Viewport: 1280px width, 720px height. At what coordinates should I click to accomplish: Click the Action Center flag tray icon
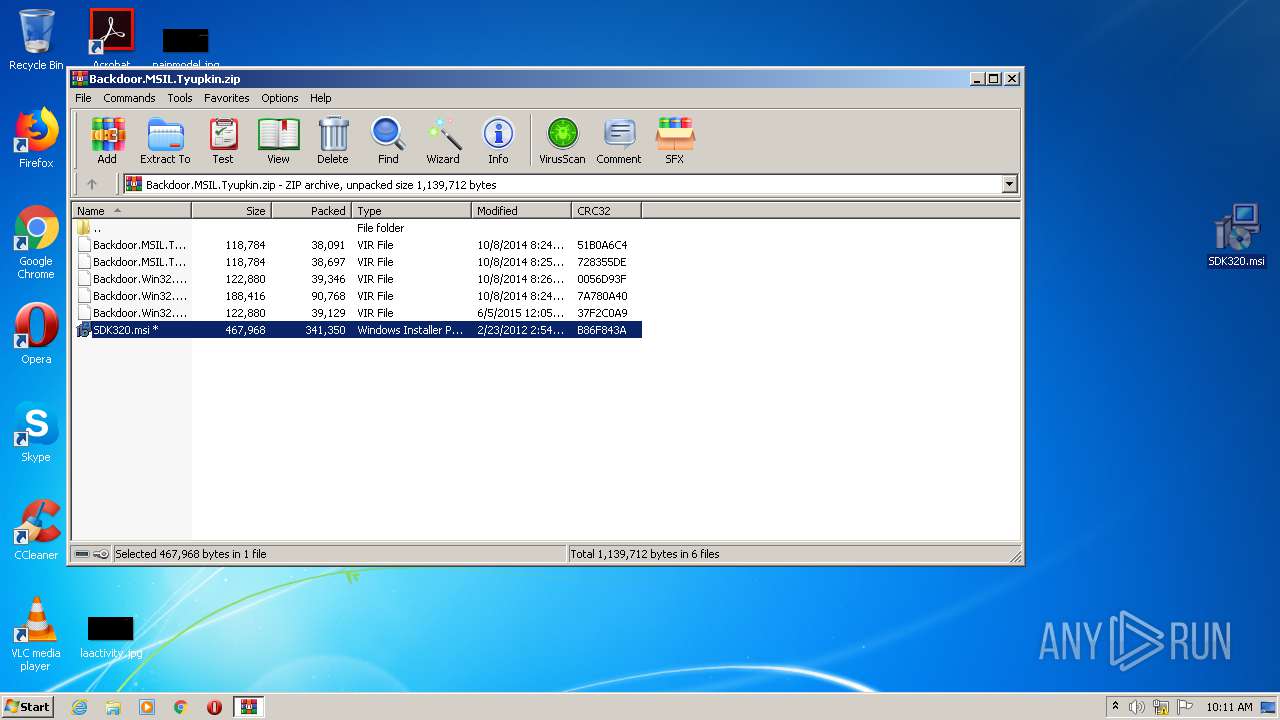point(1186,707)
